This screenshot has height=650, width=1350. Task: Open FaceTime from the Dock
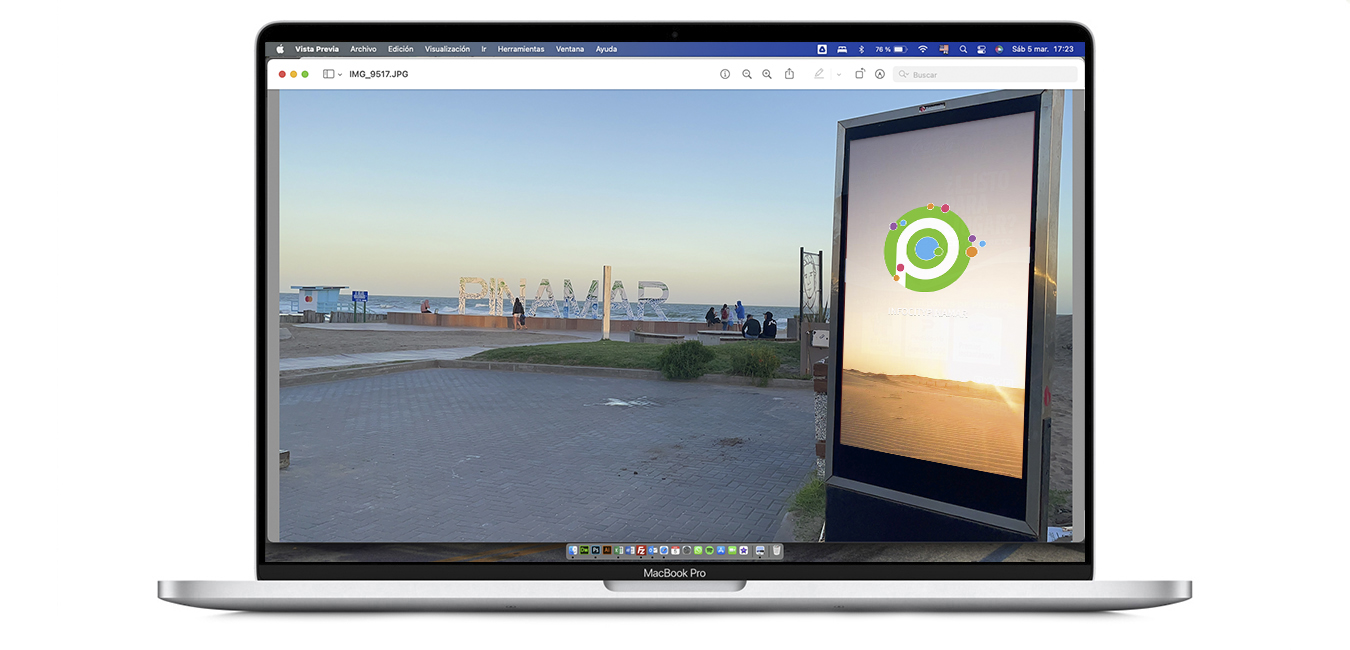click(732, 550)
